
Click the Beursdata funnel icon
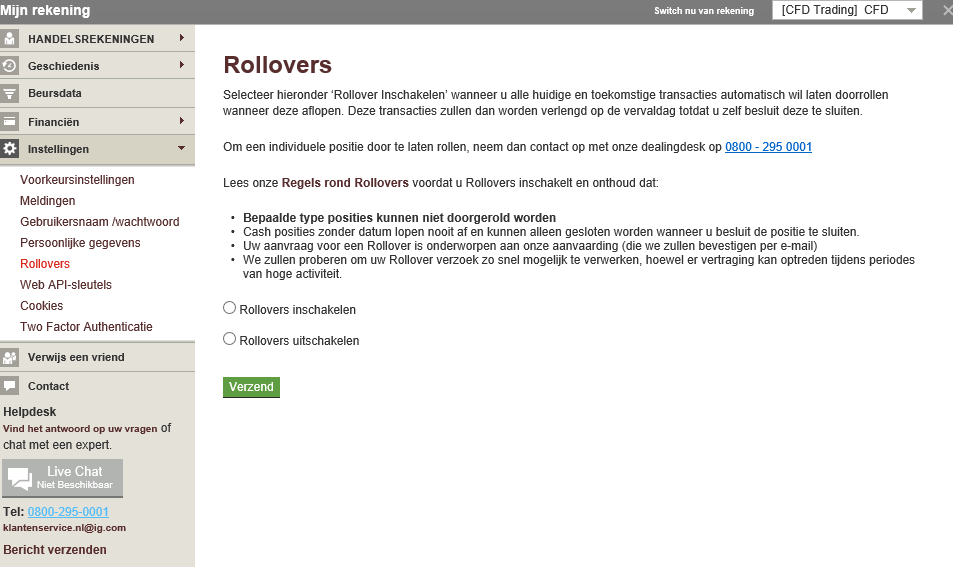point(9,94)
